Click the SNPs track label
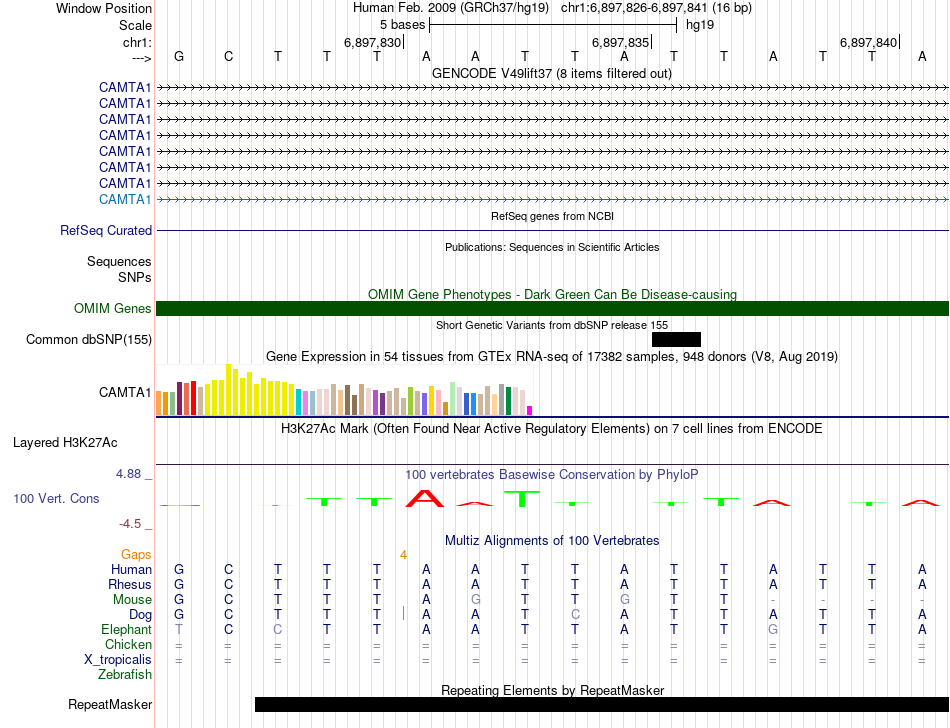This screenshot has width=950, height=728. (x=135, y=277)
